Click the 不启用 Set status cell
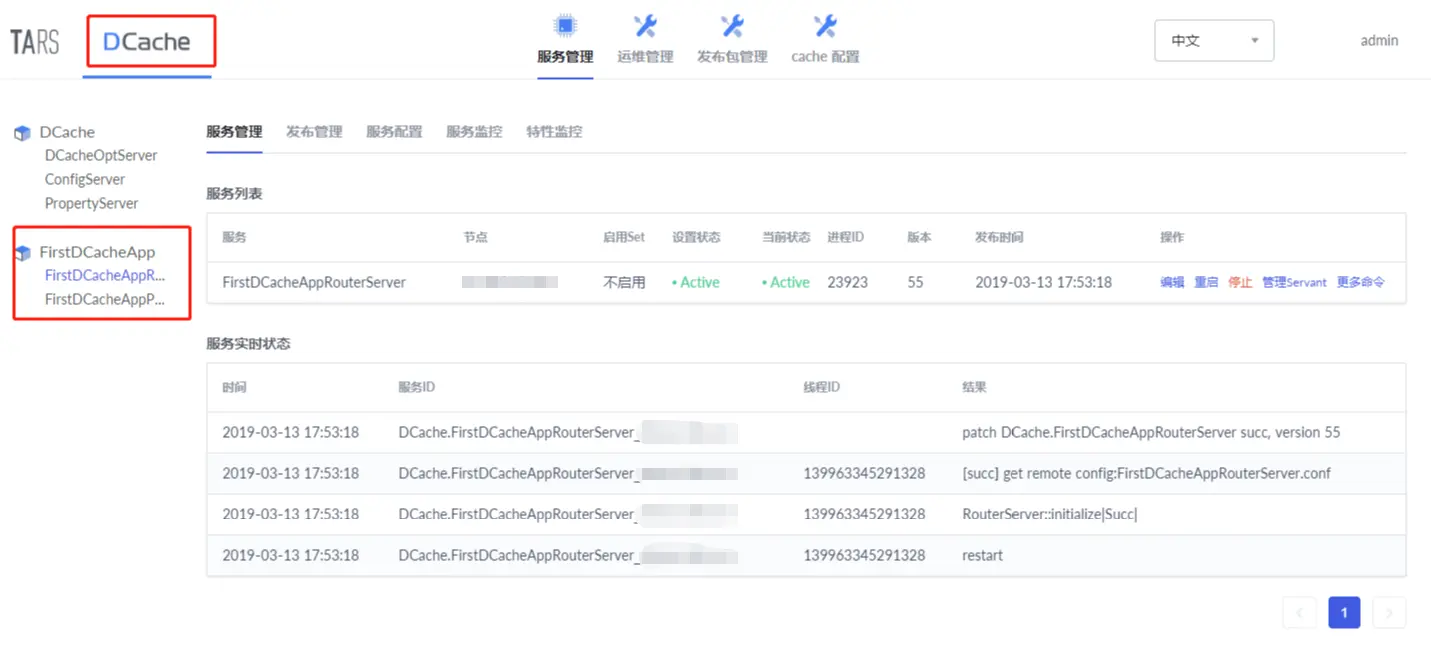 pos(624,283)
